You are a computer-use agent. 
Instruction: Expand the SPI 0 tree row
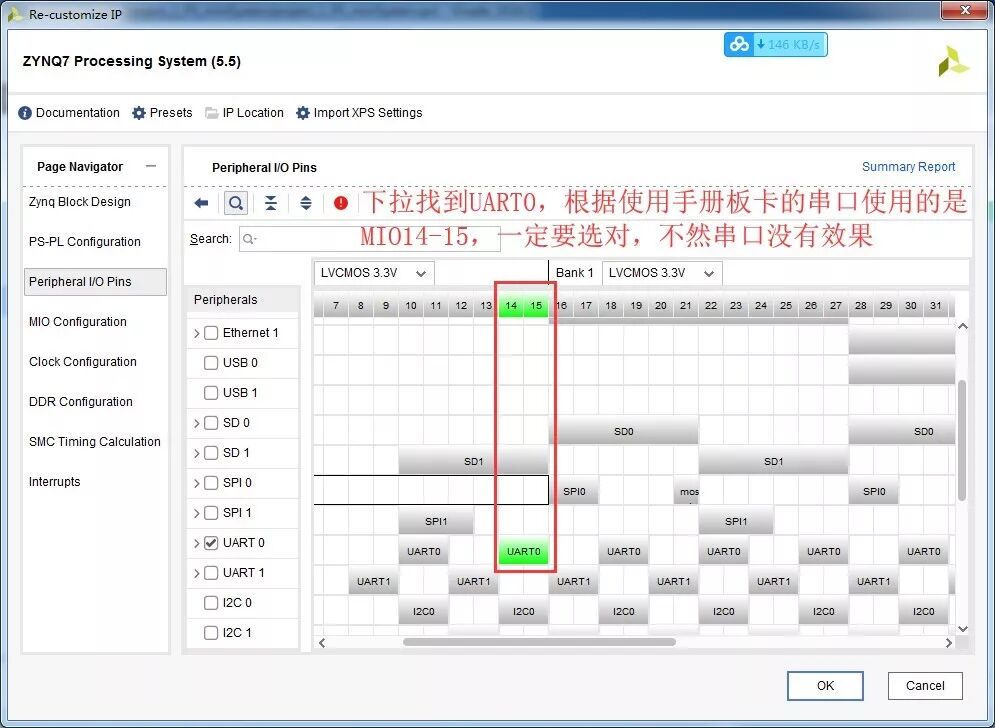tap(196, 484)
